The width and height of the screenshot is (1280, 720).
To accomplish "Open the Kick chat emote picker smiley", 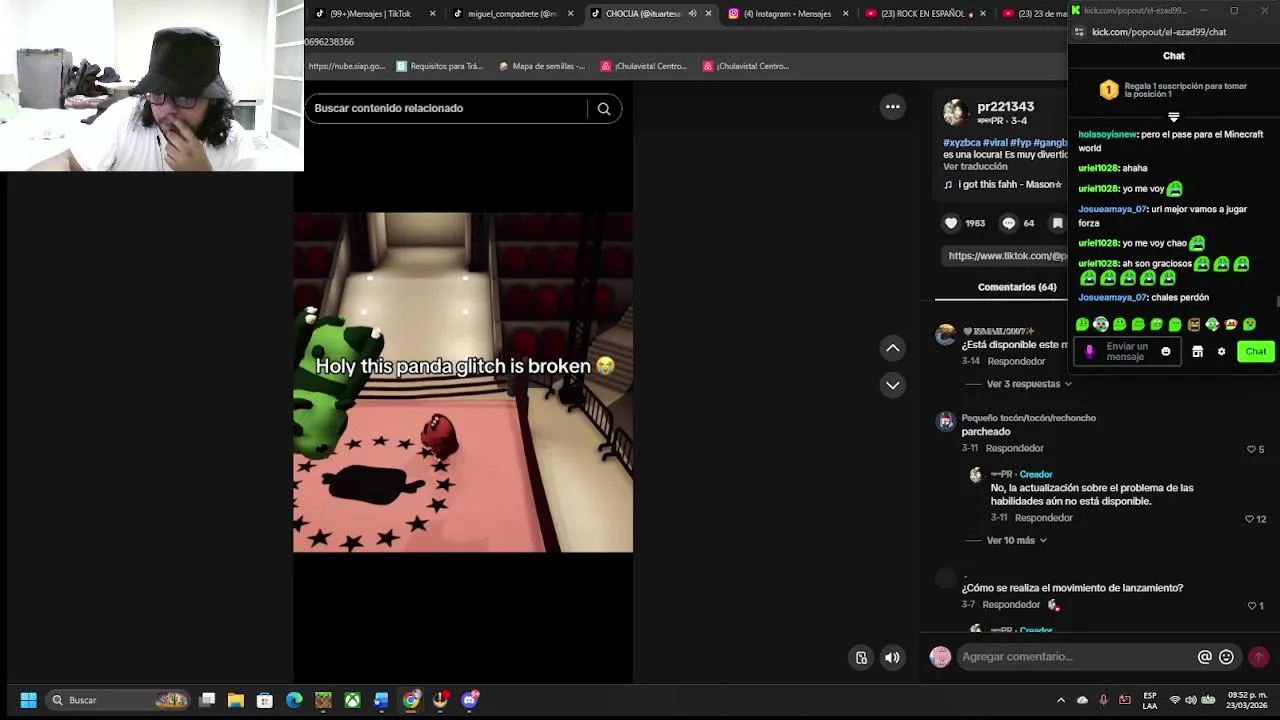I will tap(1165, 352).
